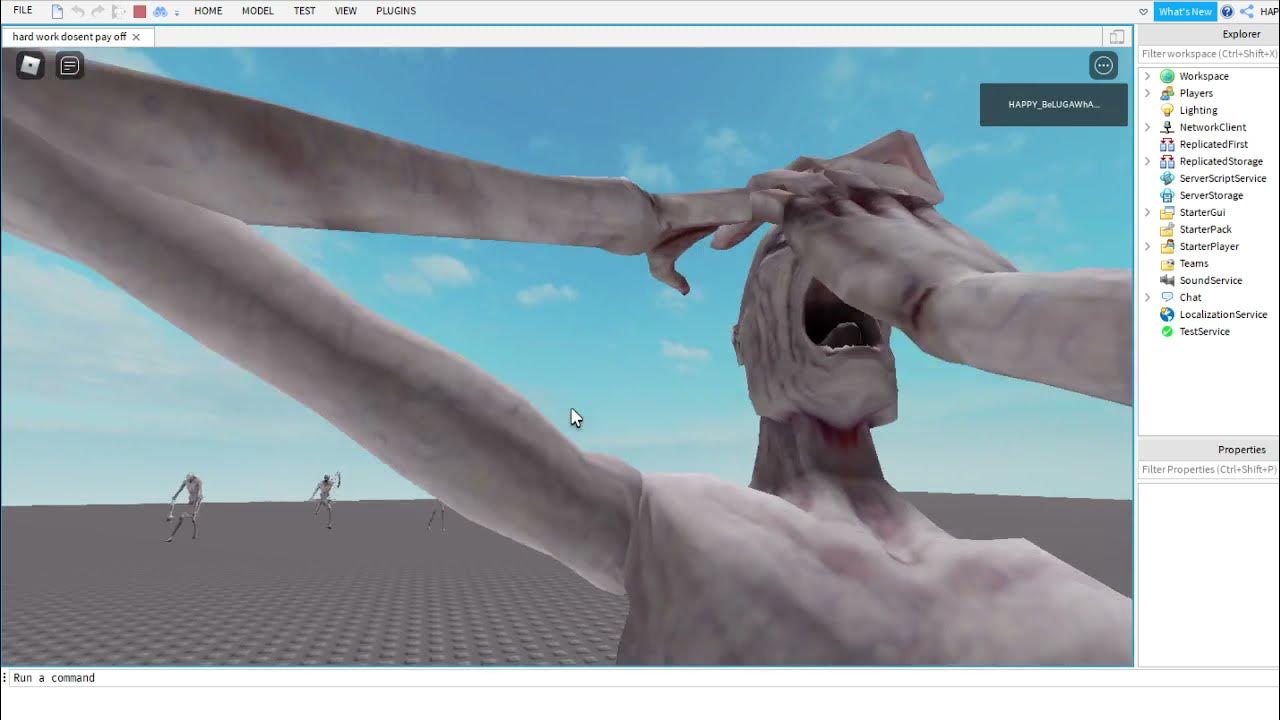
Task: Select the SoundService label in Explorer
Action: 1211,280
